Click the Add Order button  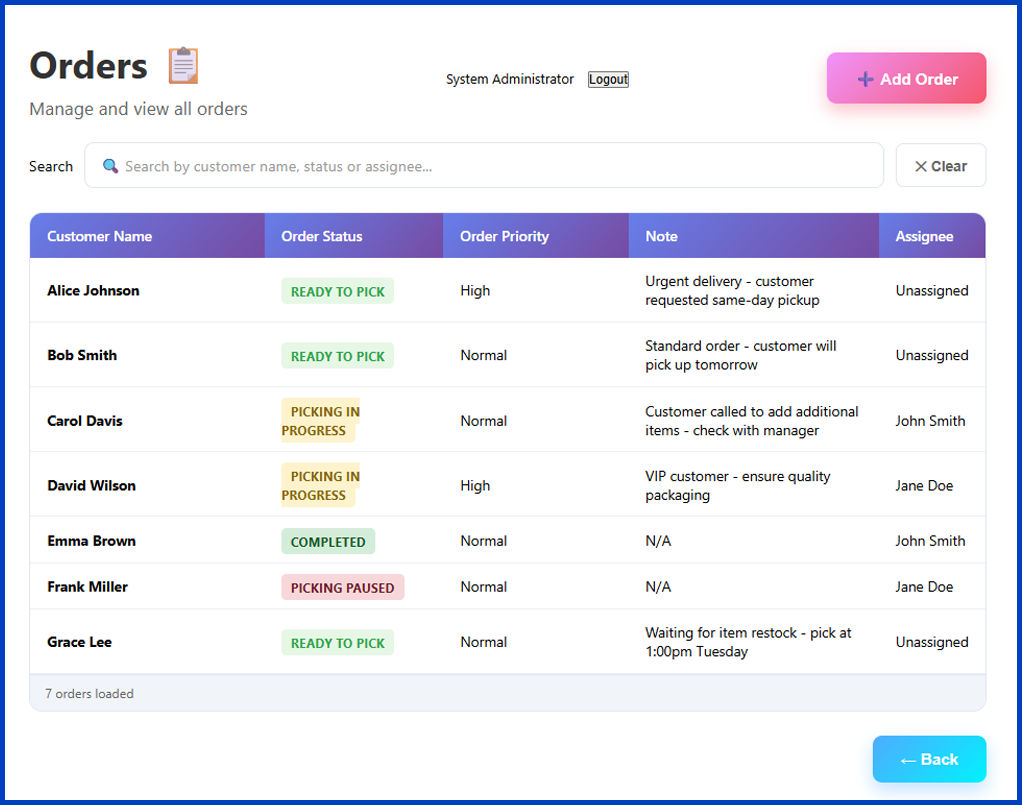tap(906, 79)
